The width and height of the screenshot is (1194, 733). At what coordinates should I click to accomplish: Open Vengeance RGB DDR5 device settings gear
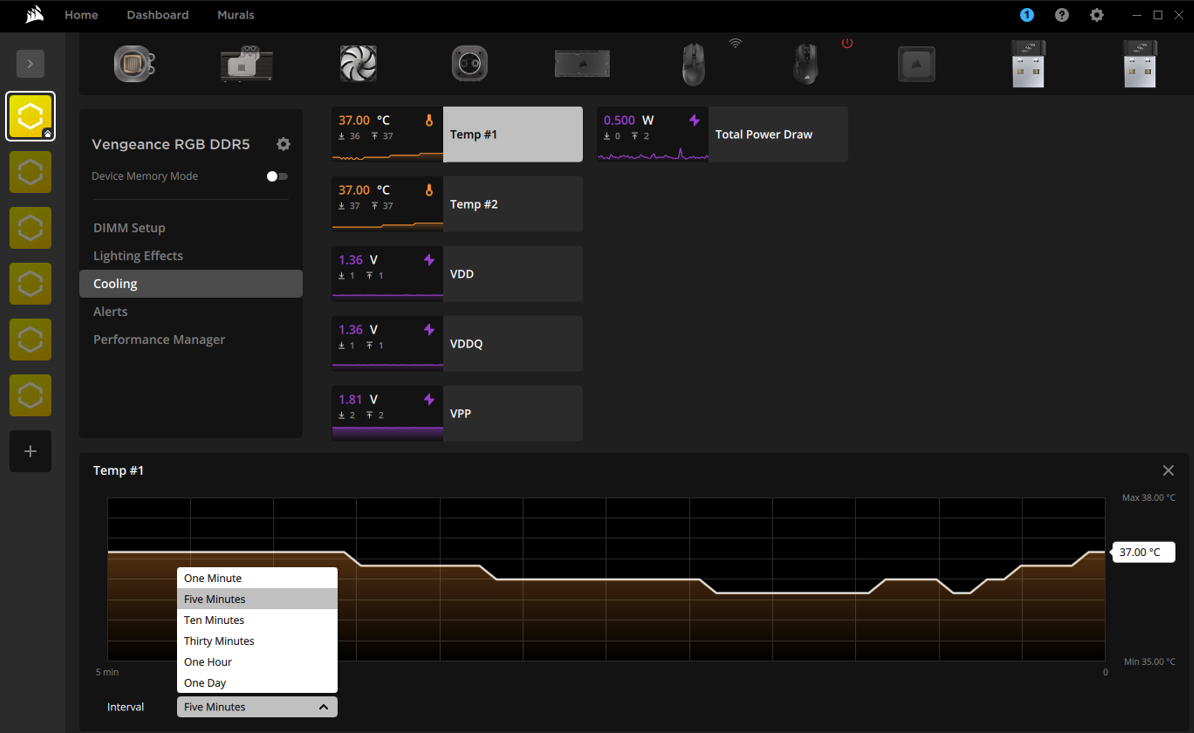283,144
